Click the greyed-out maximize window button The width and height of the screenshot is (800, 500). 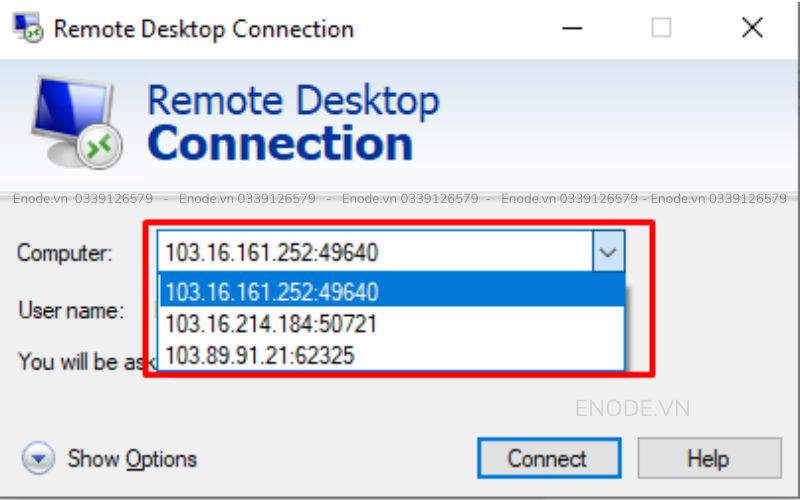[661, 28]
